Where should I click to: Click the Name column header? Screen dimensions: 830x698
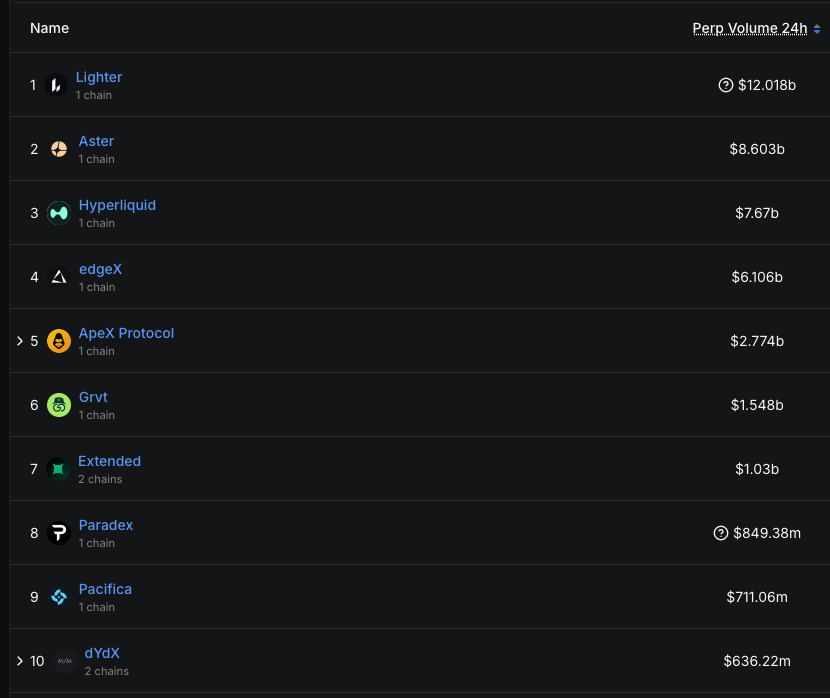point(49,28)
